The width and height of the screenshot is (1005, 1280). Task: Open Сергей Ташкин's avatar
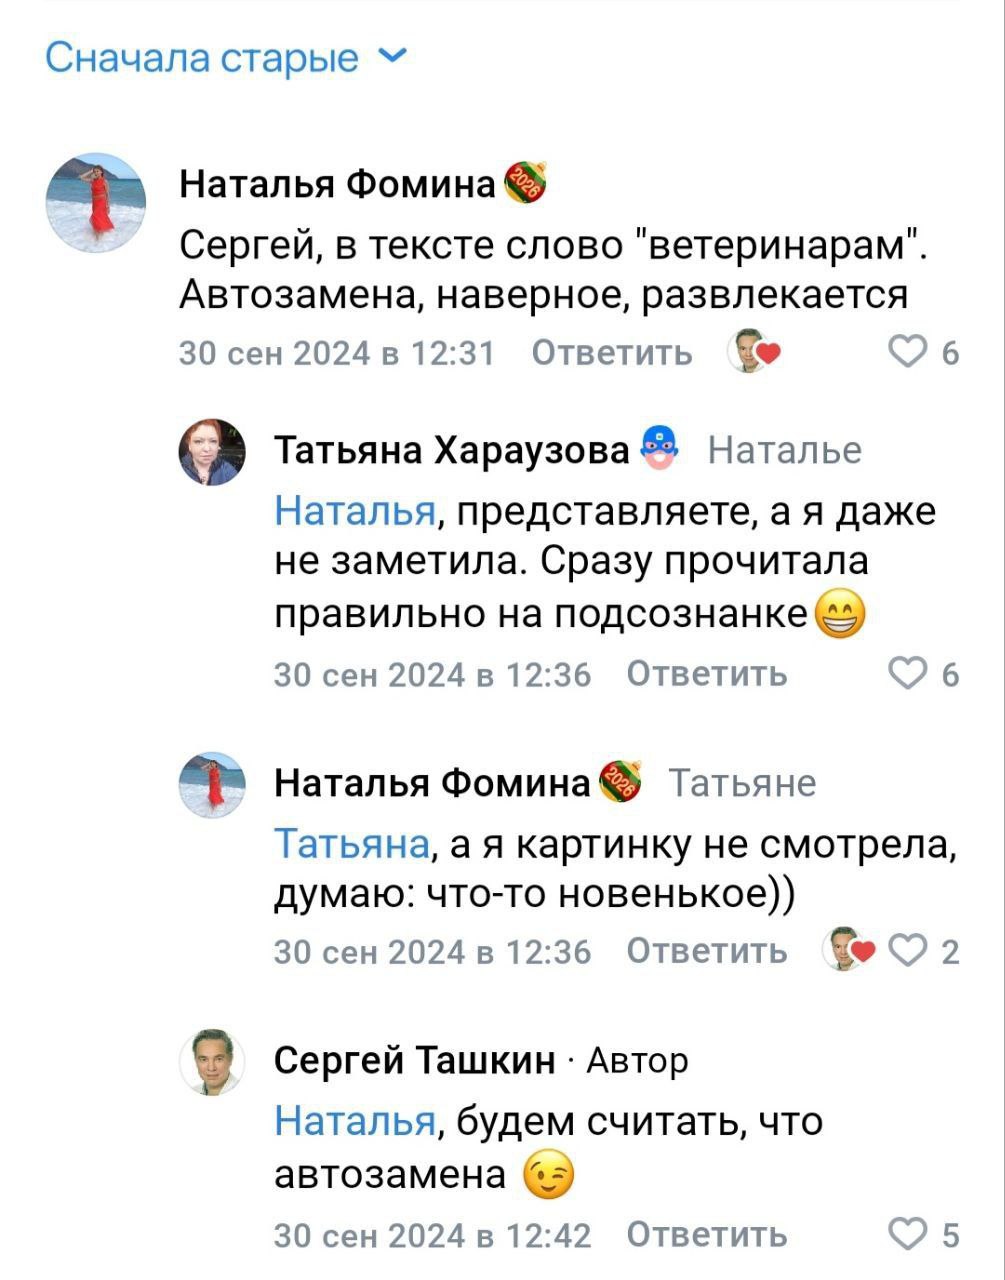tap(212, 1061)
